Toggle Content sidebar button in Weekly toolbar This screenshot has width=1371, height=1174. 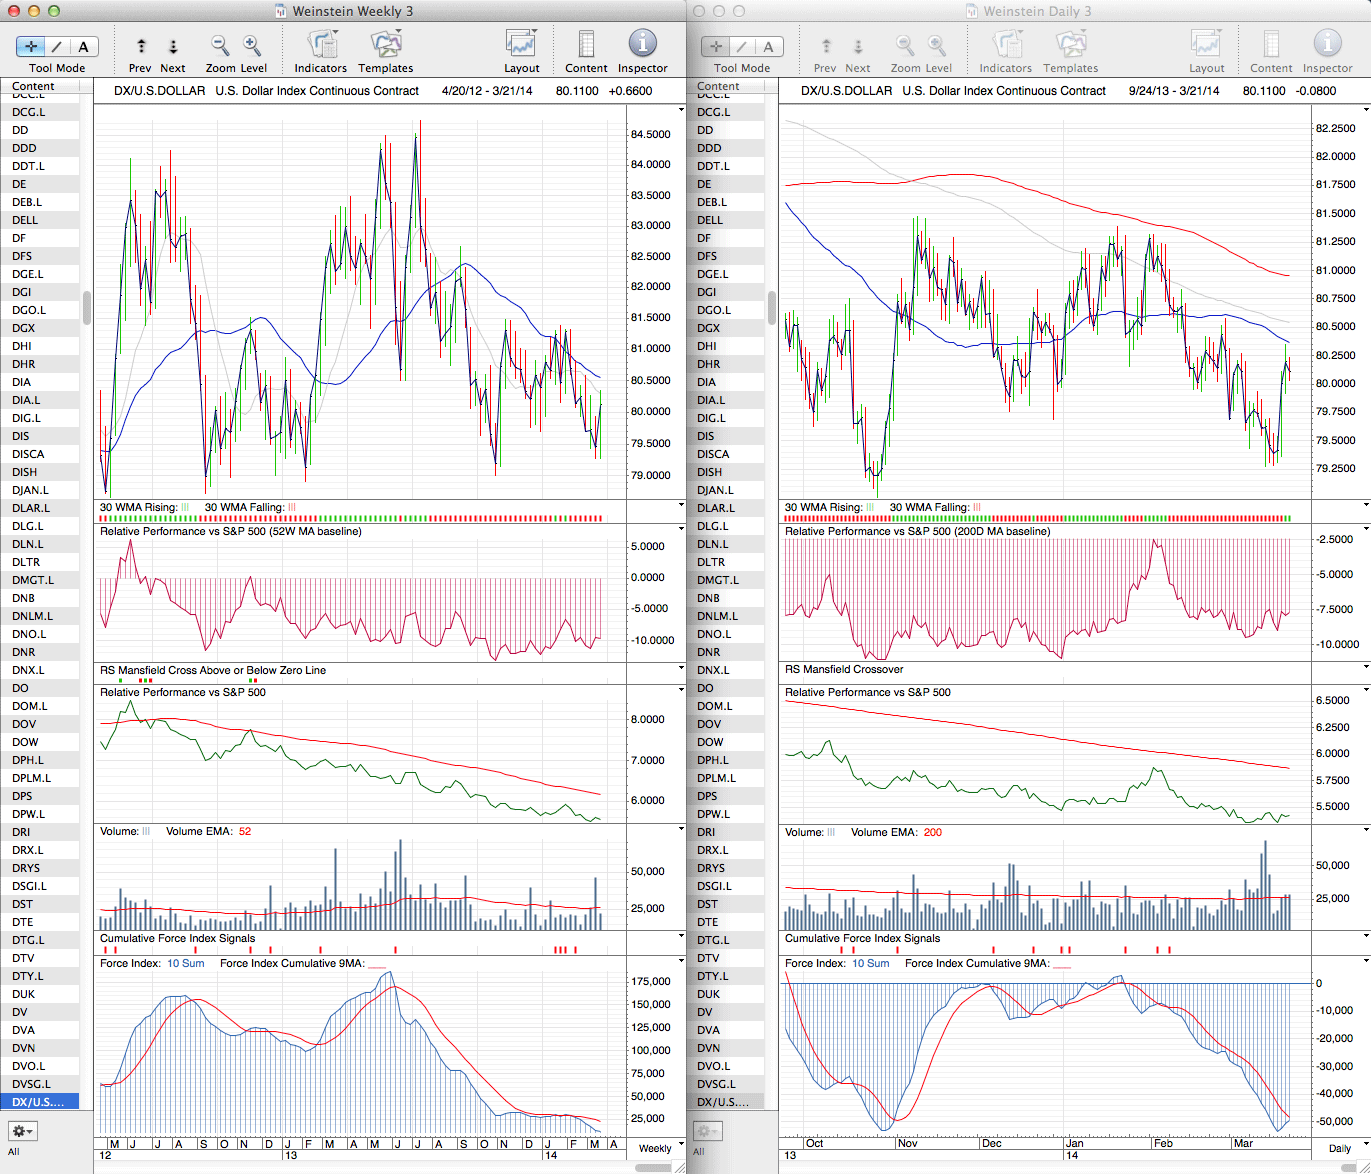[586, 46]
